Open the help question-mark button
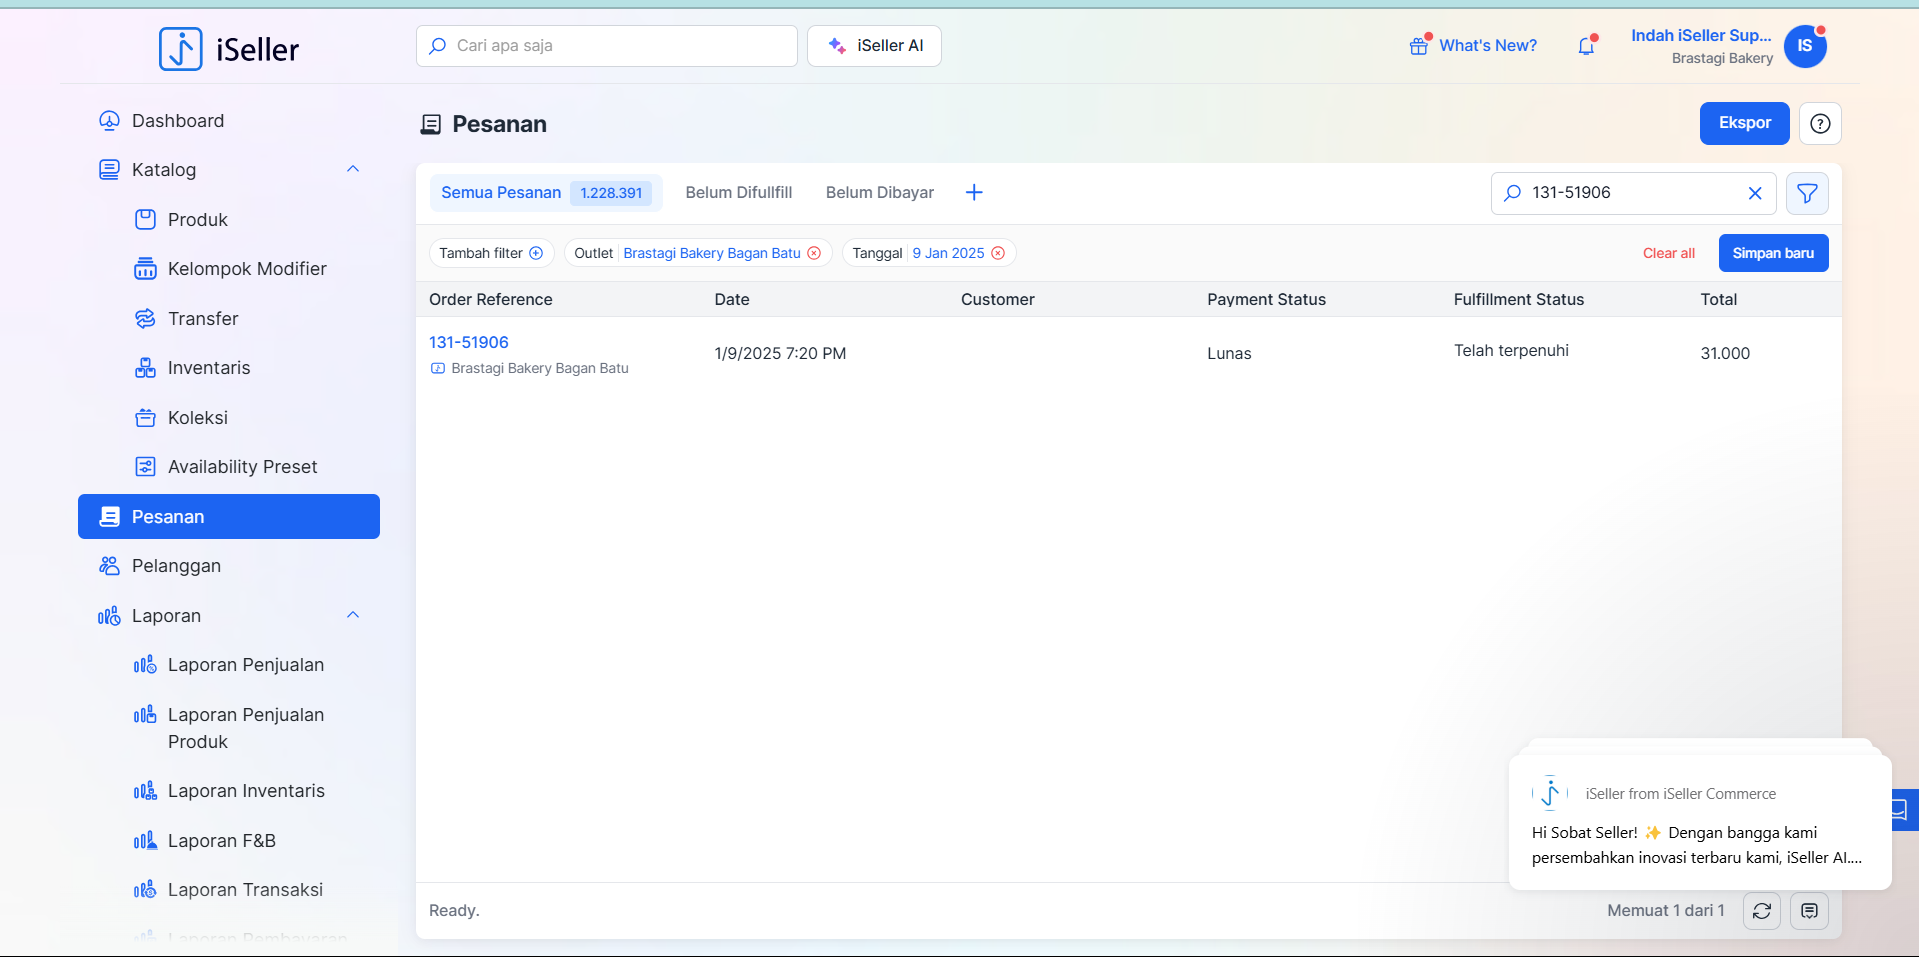Viewport: 1919px width, 957px height. 1820,123
